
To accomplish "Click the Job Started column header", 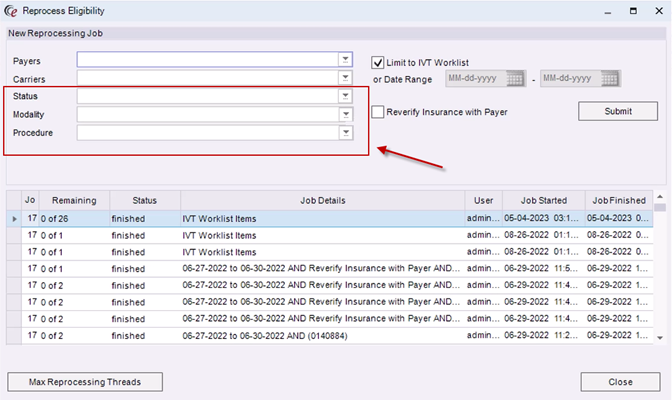I will [541, 200].
